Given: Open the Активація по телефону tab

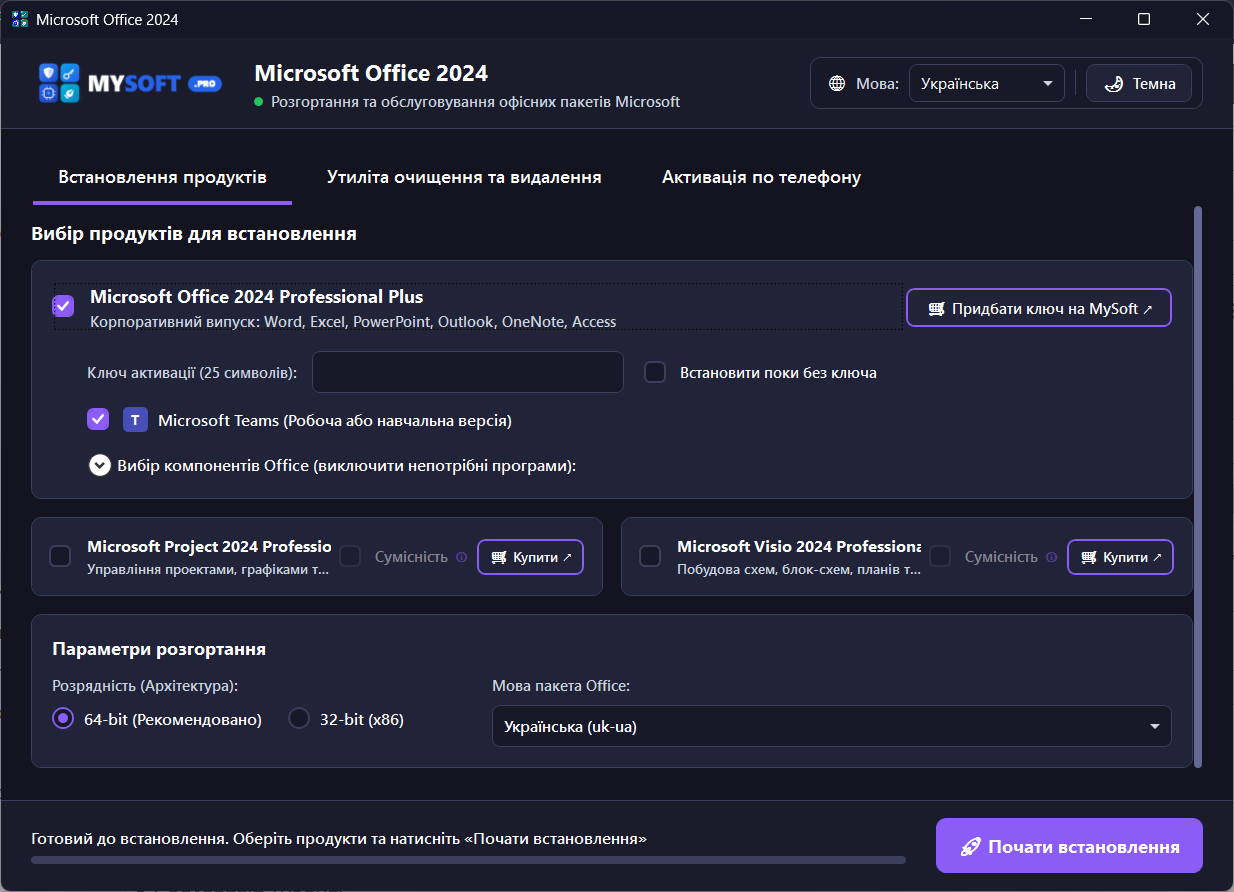Looking at the screenshot, I should [x=761, y=177].
